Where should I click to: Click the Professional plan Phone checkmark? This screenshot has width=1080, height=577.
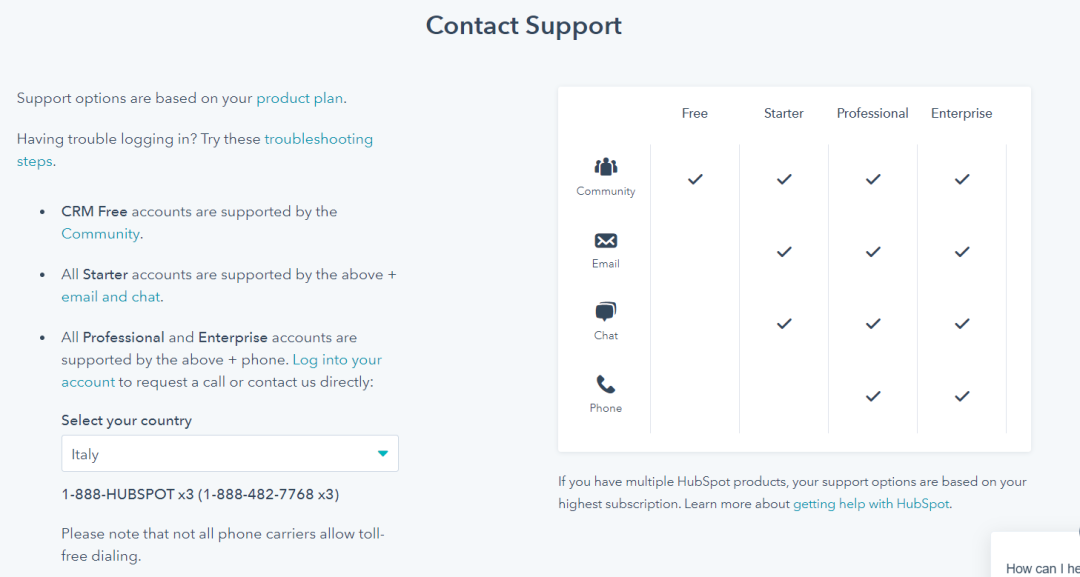(873, 396)
